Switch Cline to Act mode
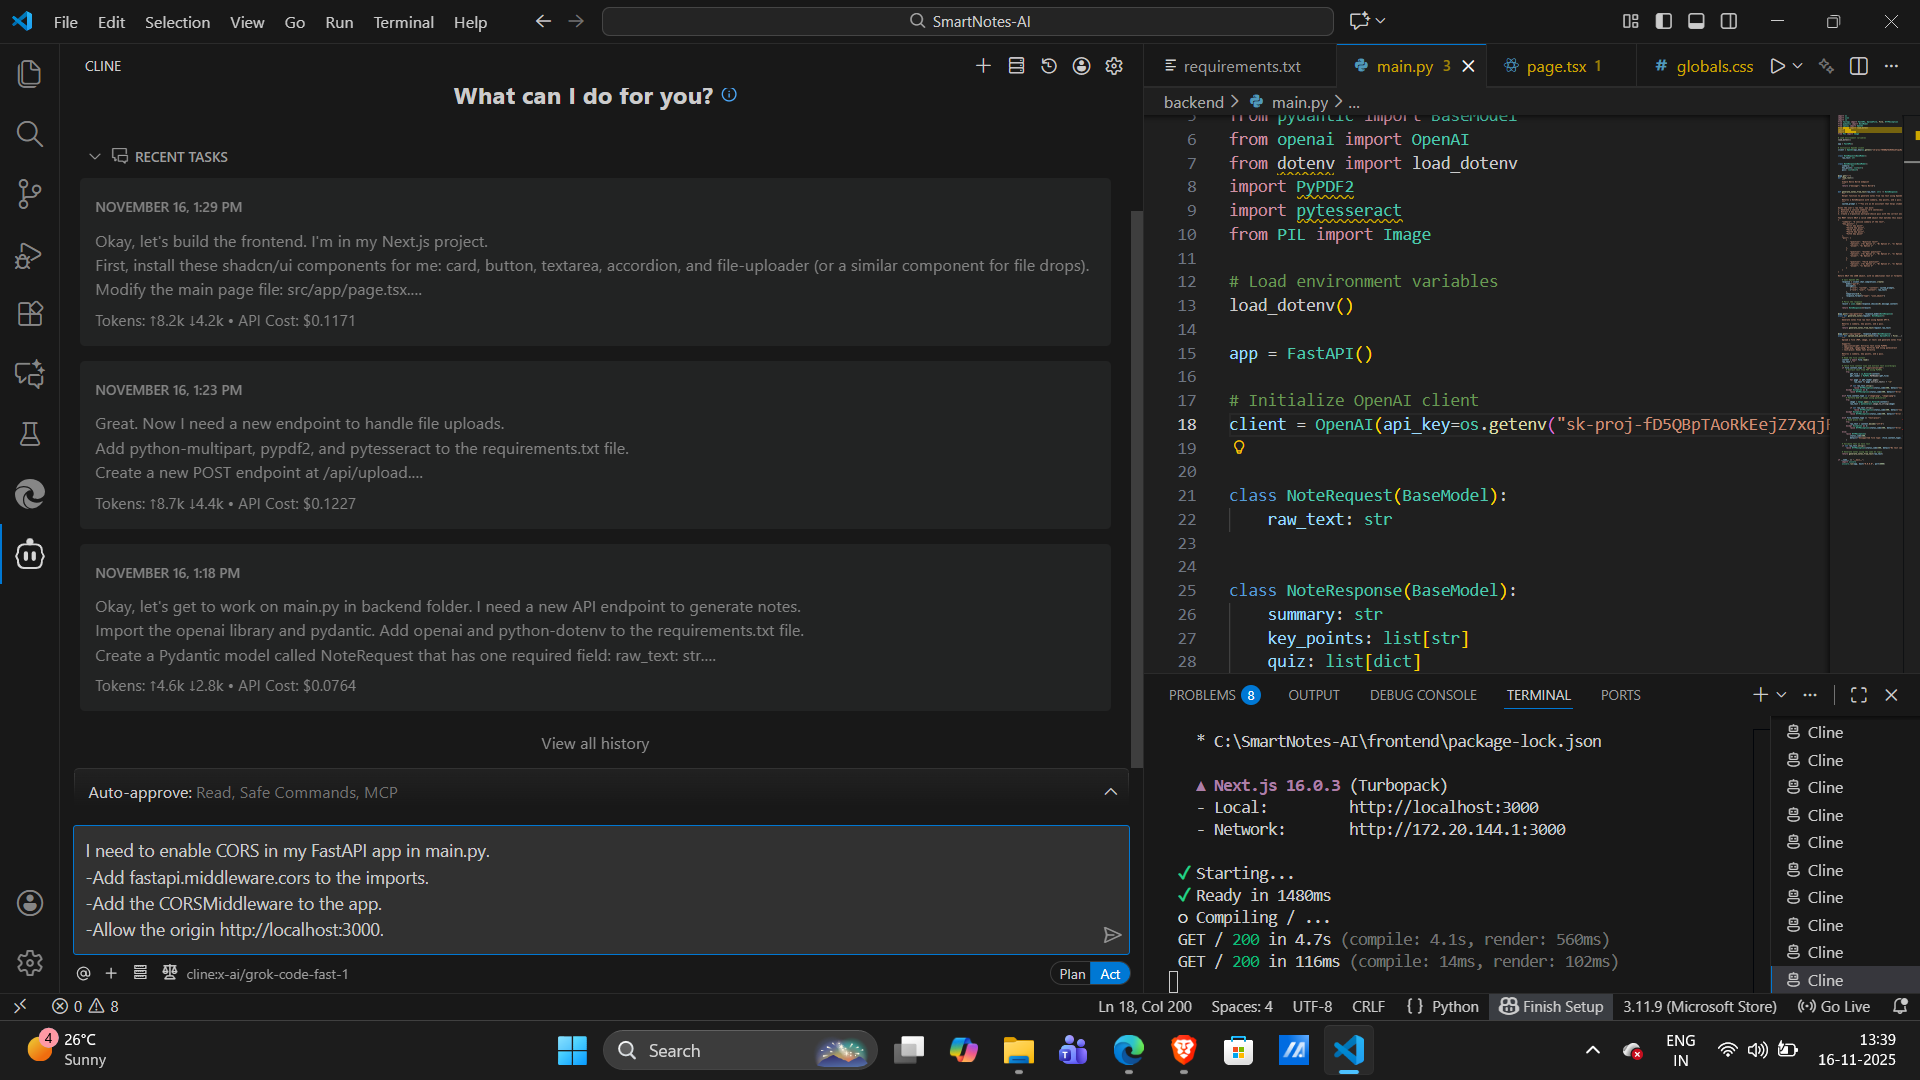The height and width of the screenshot is (1080, 1920). (x=1110, y=974)
